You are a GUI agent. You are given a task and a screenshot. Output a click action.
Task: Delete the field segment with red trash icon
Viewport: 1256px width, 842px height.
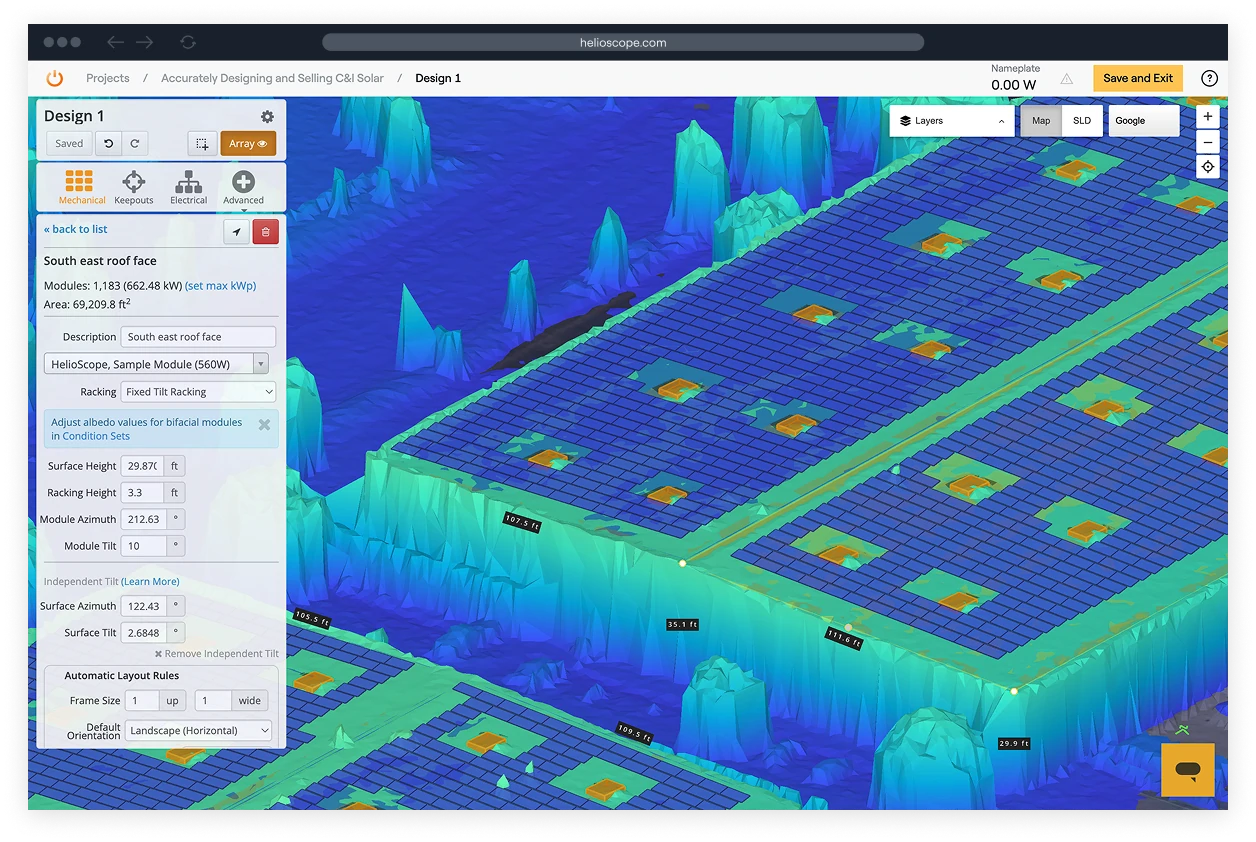coord(266,232)
